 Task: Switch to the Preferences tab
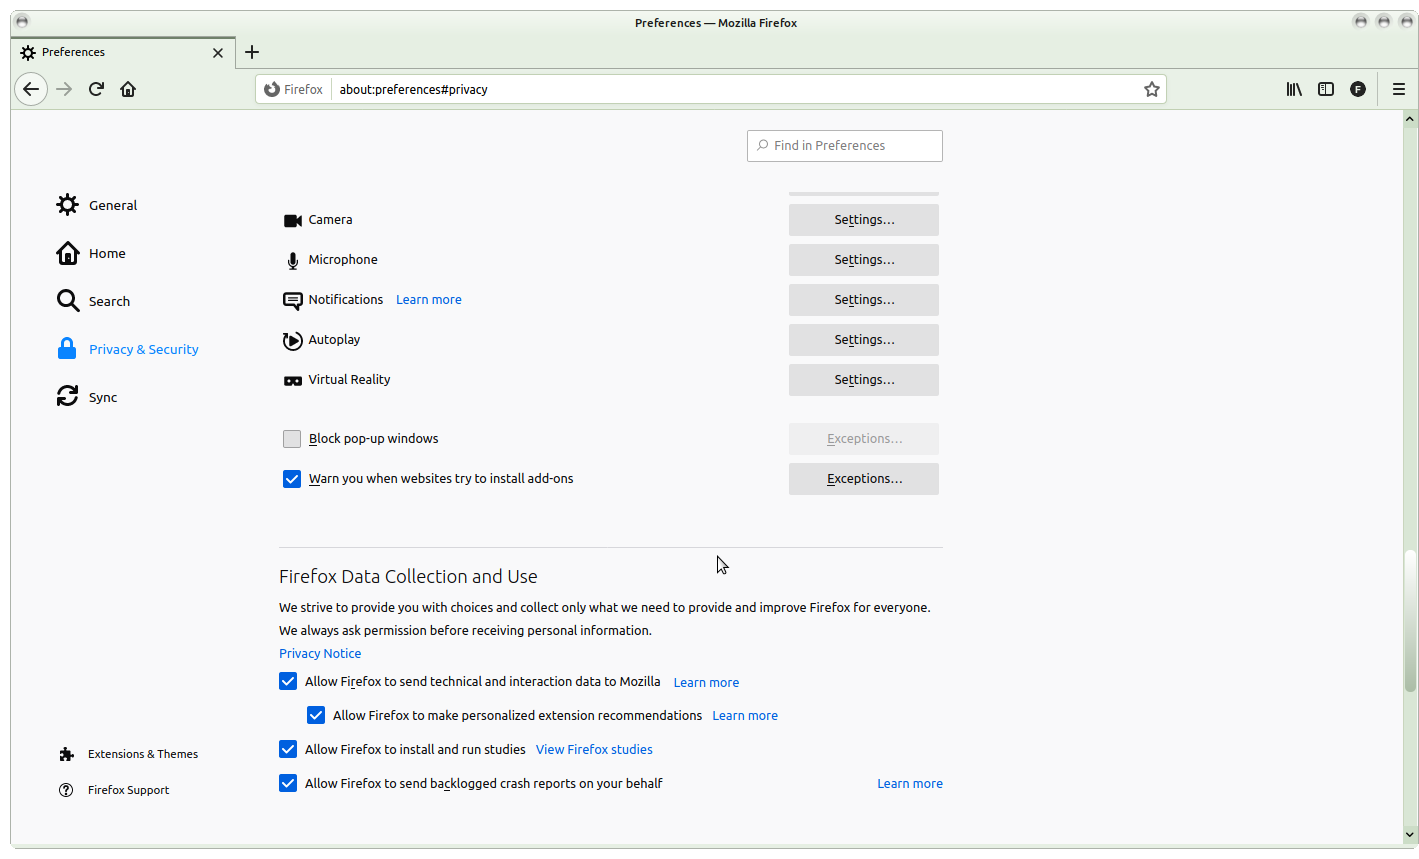(x=122, y=52)
